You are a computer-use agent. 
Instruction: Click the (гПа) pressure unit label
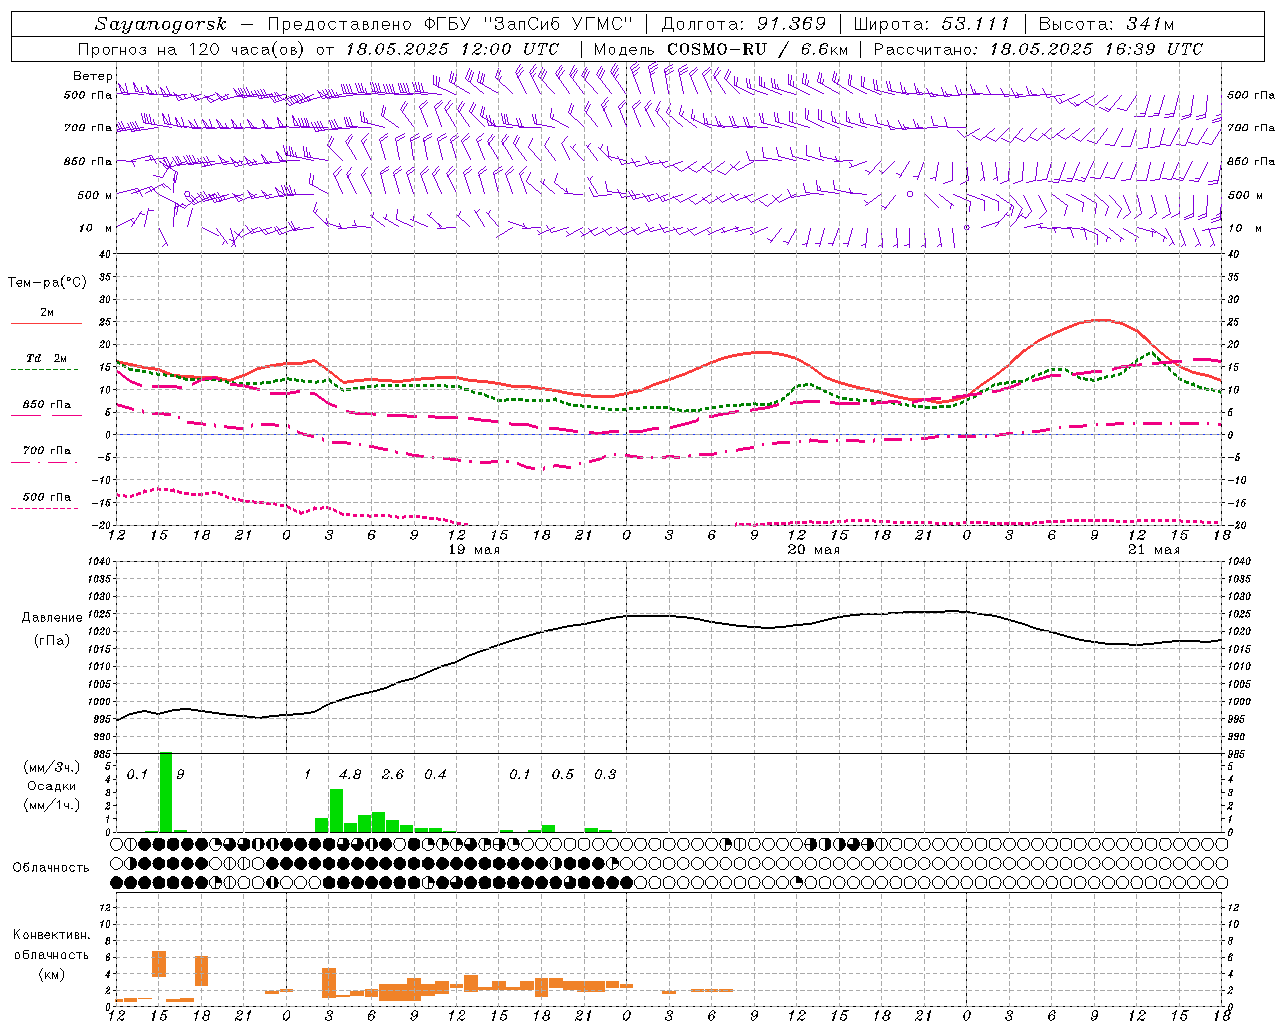[x=51, y=641]
